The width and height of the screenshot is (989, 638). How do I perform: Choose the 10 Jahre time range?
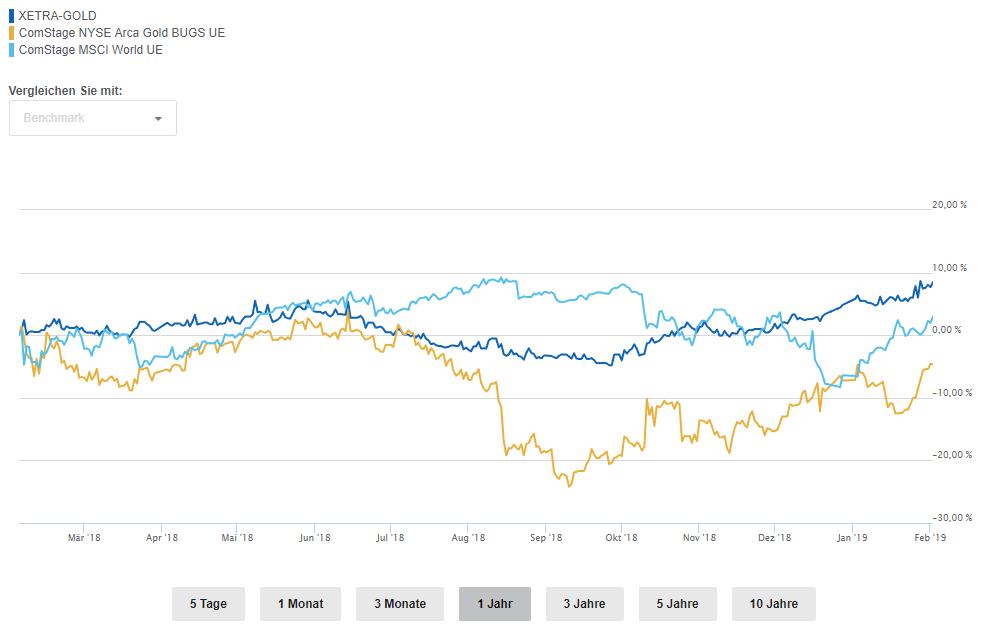pyautogui.click(x=774, y=604)
